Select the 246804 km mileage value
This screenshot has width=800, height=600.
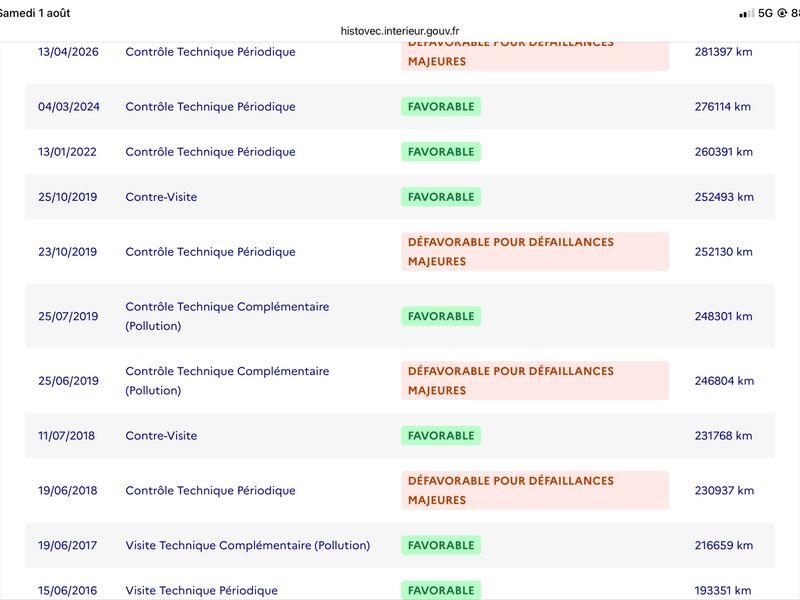[724, 381]
